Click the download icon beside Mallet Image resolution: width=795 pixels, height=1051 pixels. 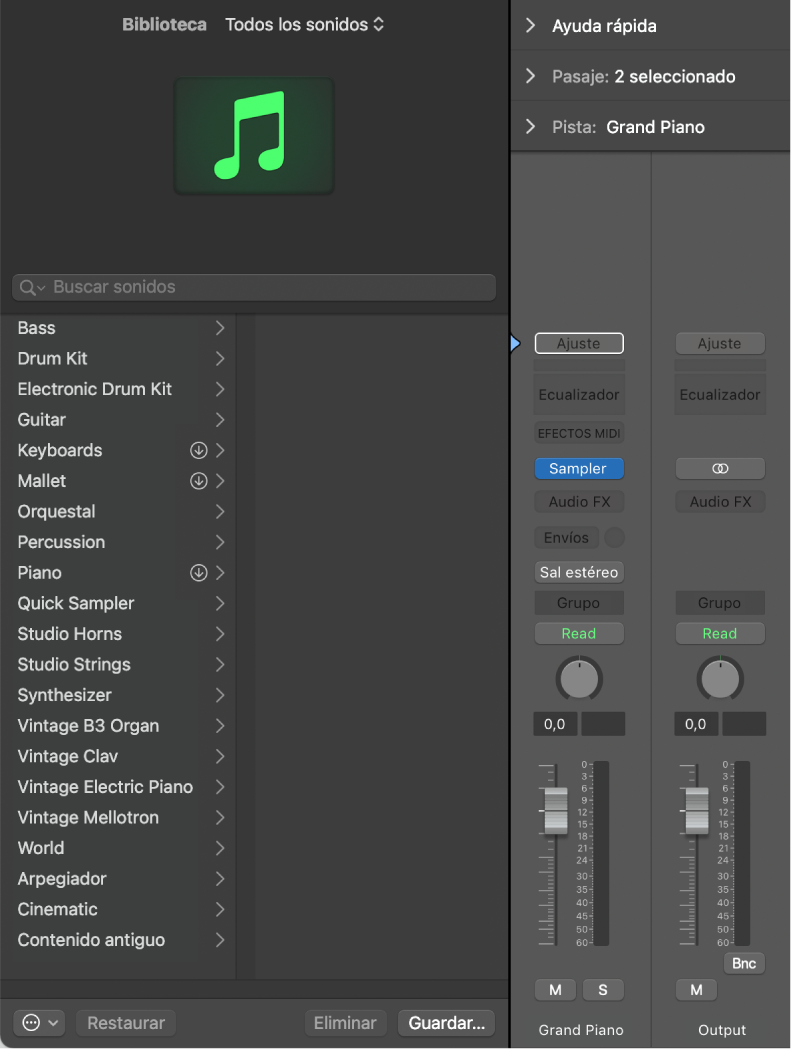tap(198, 481)
